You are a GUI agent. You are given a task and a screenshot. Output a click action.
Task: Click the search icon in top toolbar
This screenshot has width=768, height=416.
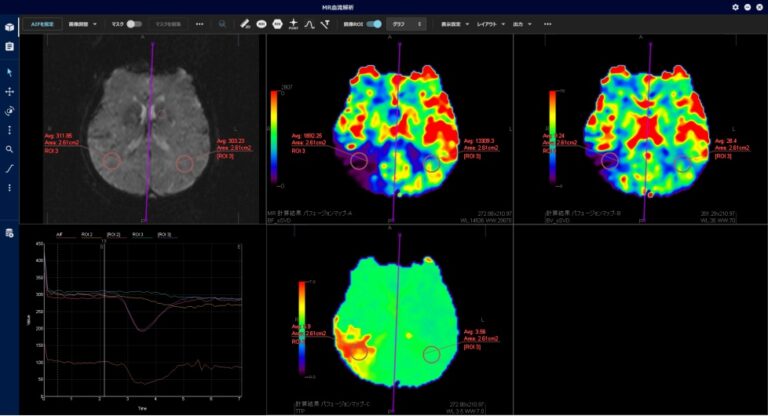pos(222,23)
